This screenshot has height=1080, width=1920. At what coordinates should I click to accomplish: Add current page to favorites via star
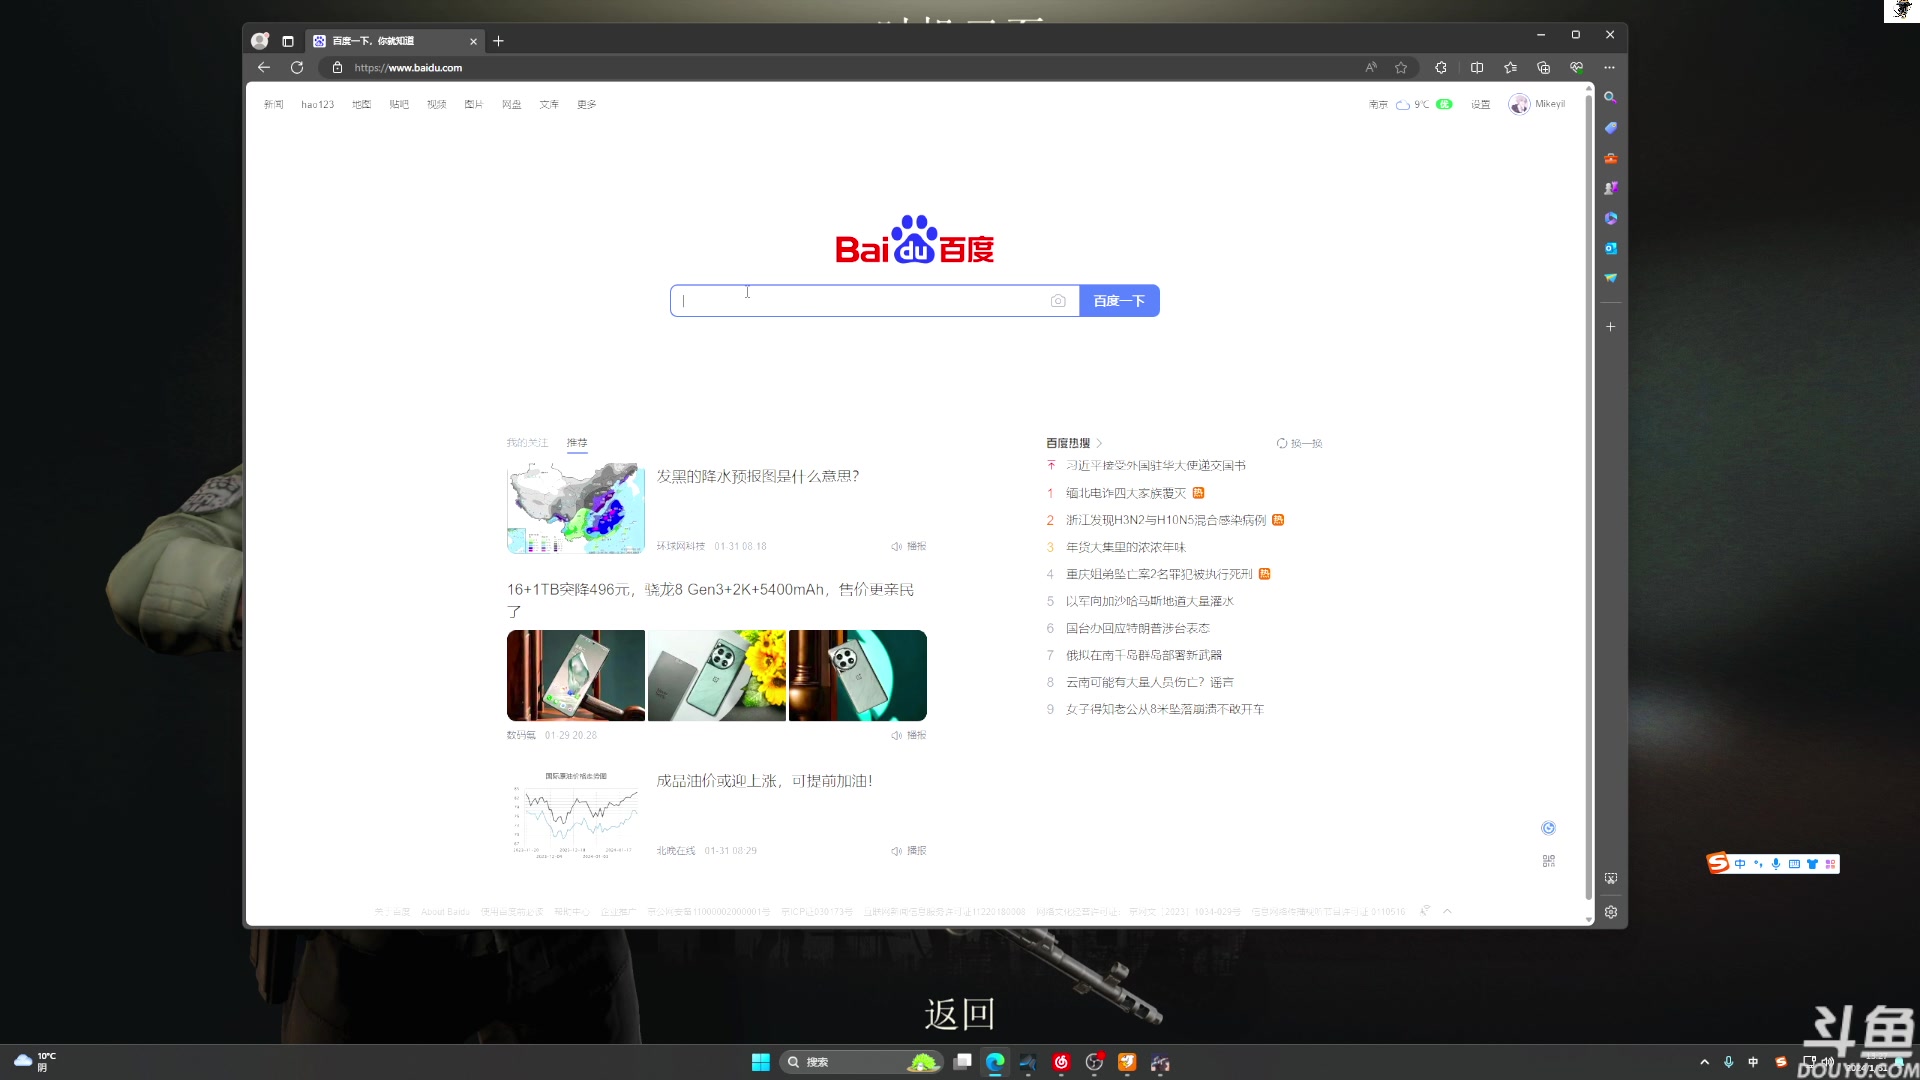1401,67
